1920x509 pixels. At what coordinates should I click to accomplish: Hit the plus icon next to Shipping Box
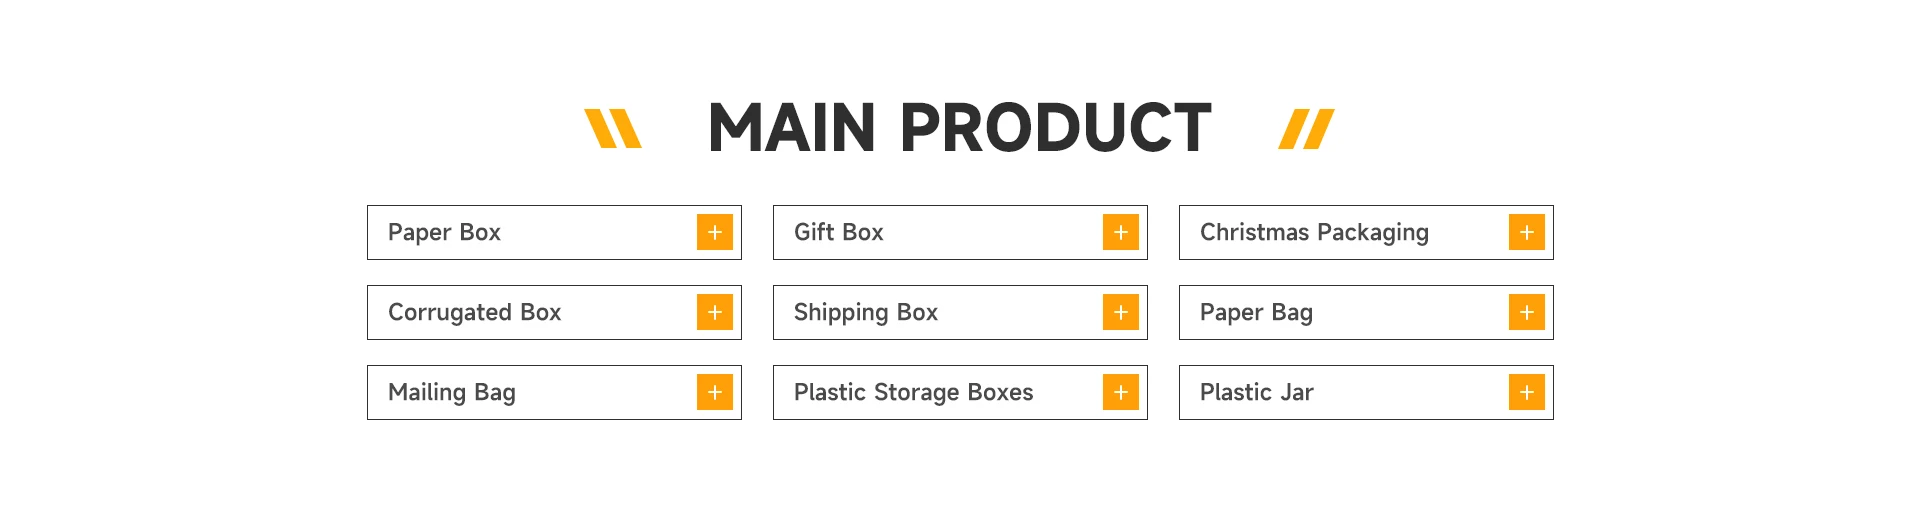tap(1121, 312)
